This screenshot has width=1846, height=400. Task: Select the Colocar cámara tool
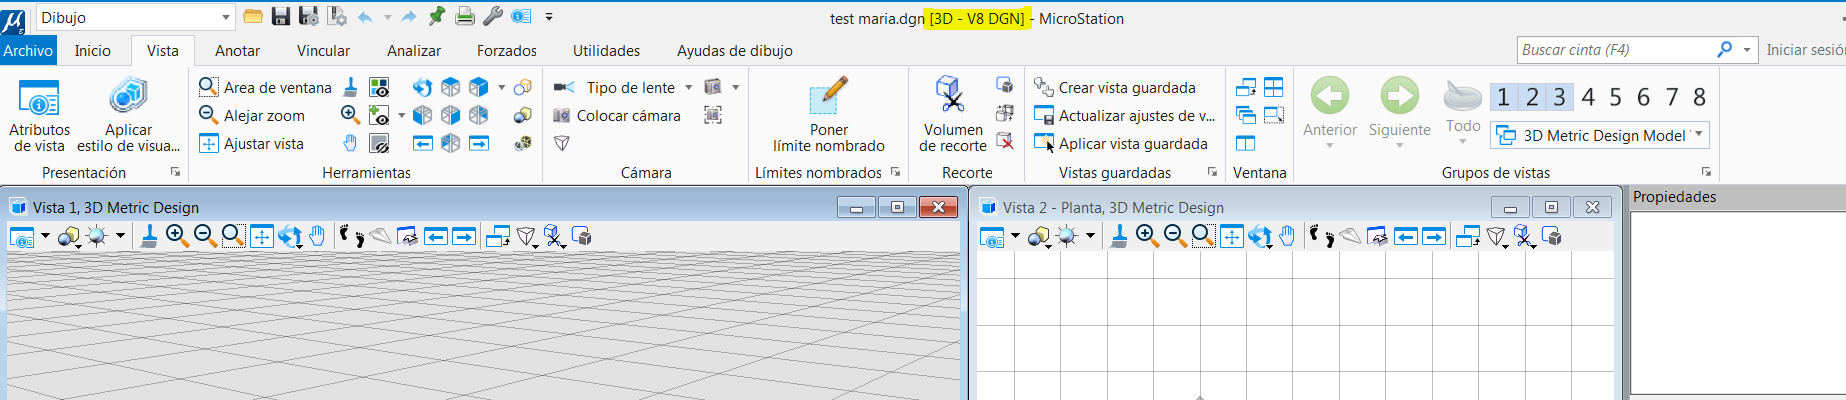coord(617,116)
